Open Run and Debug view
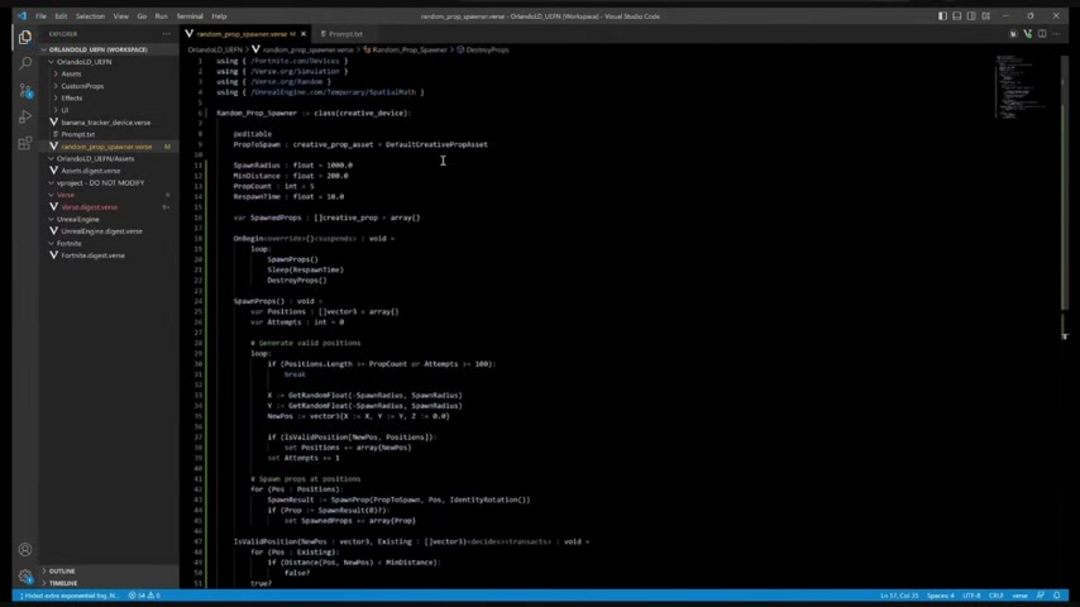The width and height of the screenshot is (1080, 607). (25, 117)
